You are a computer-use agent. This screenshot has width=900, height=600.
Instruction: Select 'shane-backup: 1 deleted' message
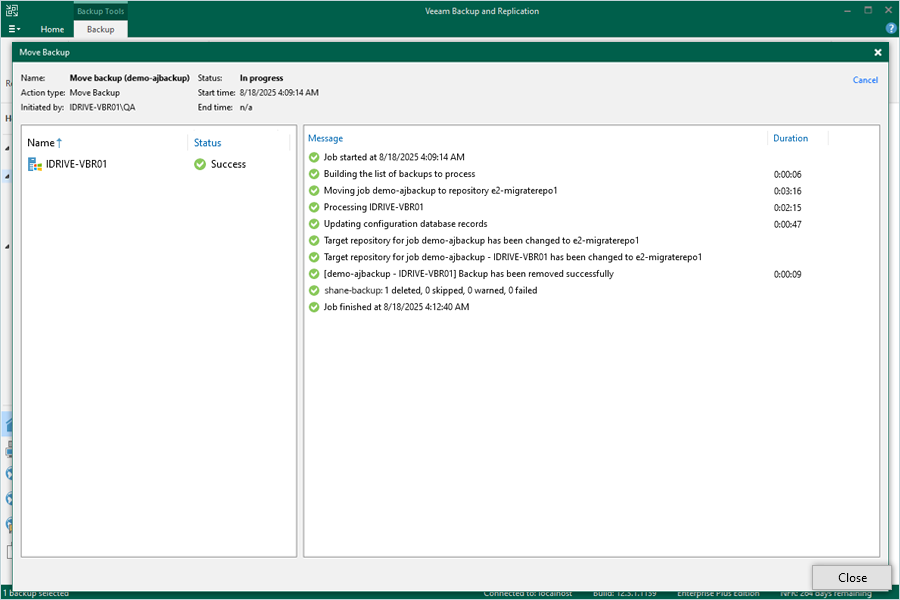(x=430, y=291)
